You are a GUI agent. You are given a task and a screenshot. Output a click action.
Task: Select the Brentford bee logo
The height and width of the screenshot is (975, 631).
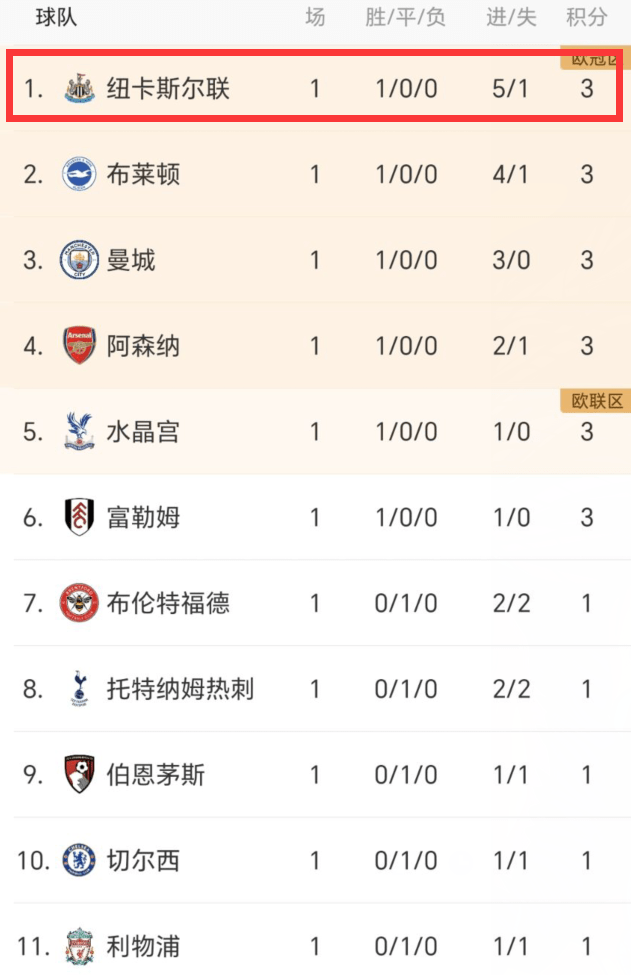(x=80, y=603)
